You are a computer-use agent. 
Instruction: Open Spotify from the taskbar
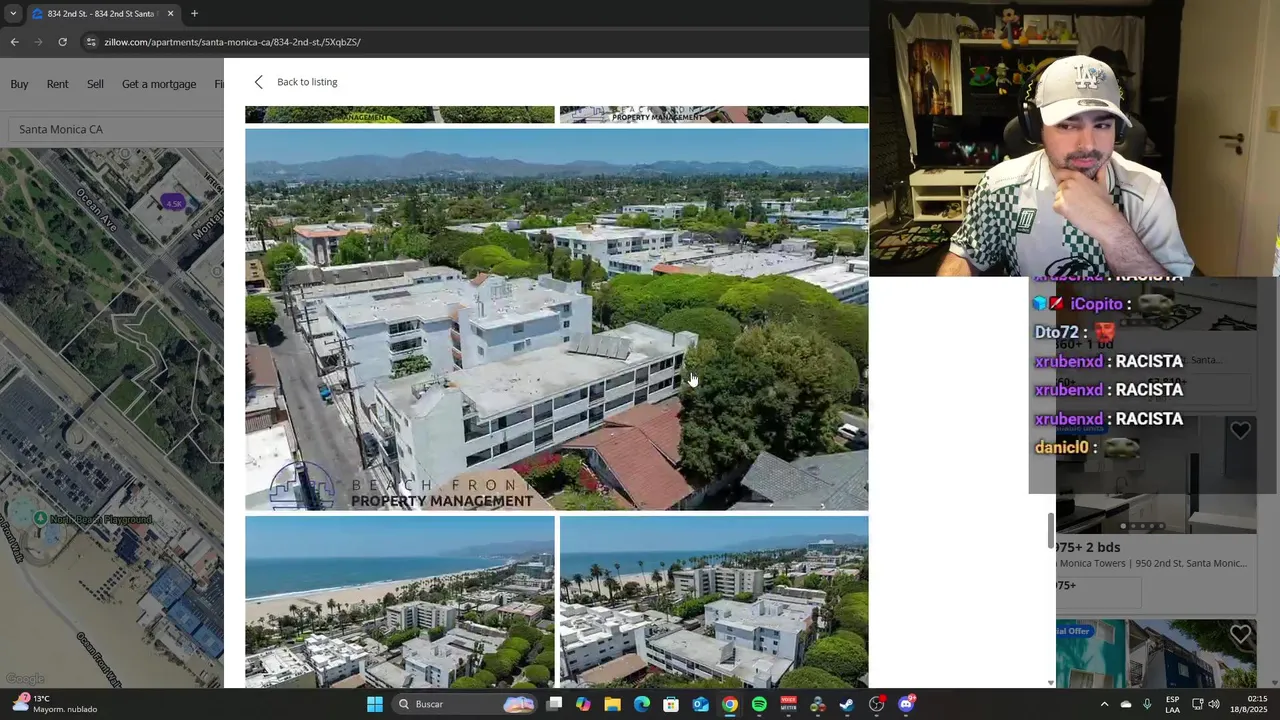point(759,704)
